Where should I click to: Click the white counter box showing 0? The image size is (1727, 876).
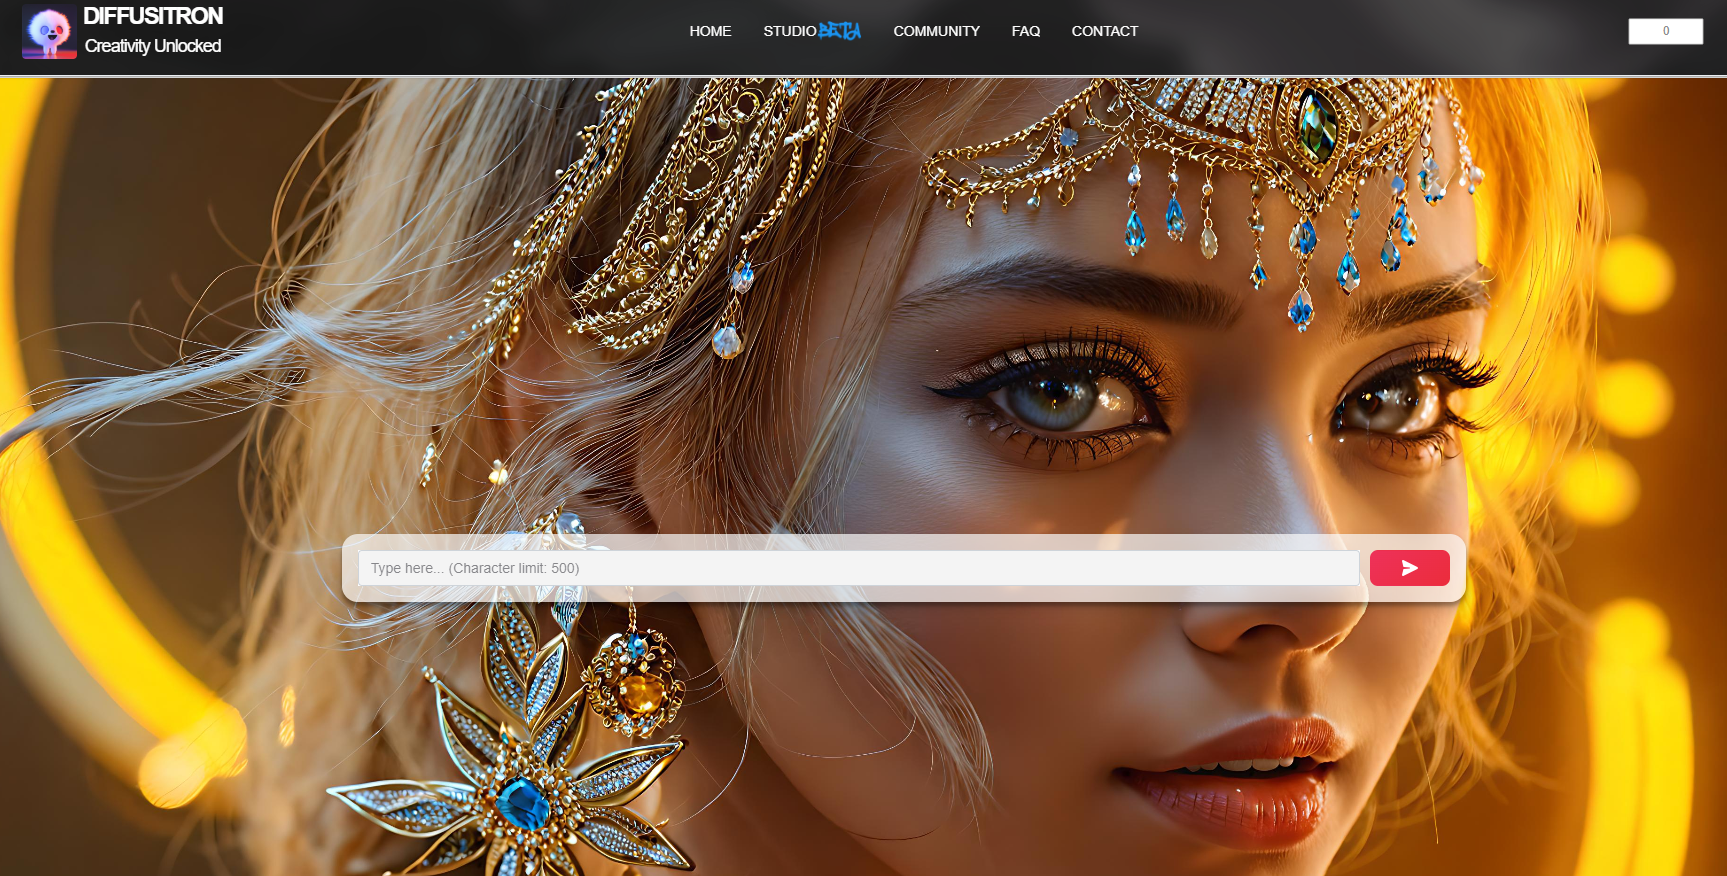pyautogui.click(x=1665, y=31)
